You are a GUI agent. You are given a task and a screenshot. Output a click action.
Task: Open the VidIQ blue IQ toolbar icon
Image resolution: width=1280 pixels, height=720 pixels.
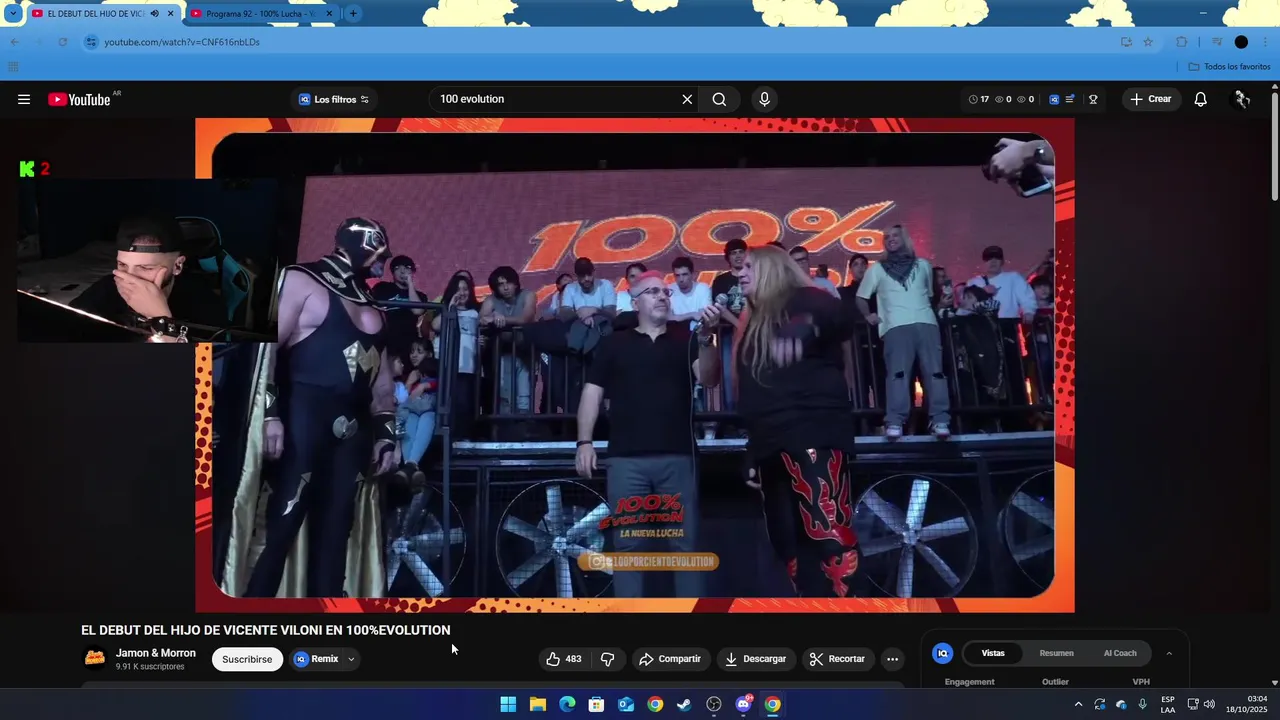click(x=1054, y=99)
